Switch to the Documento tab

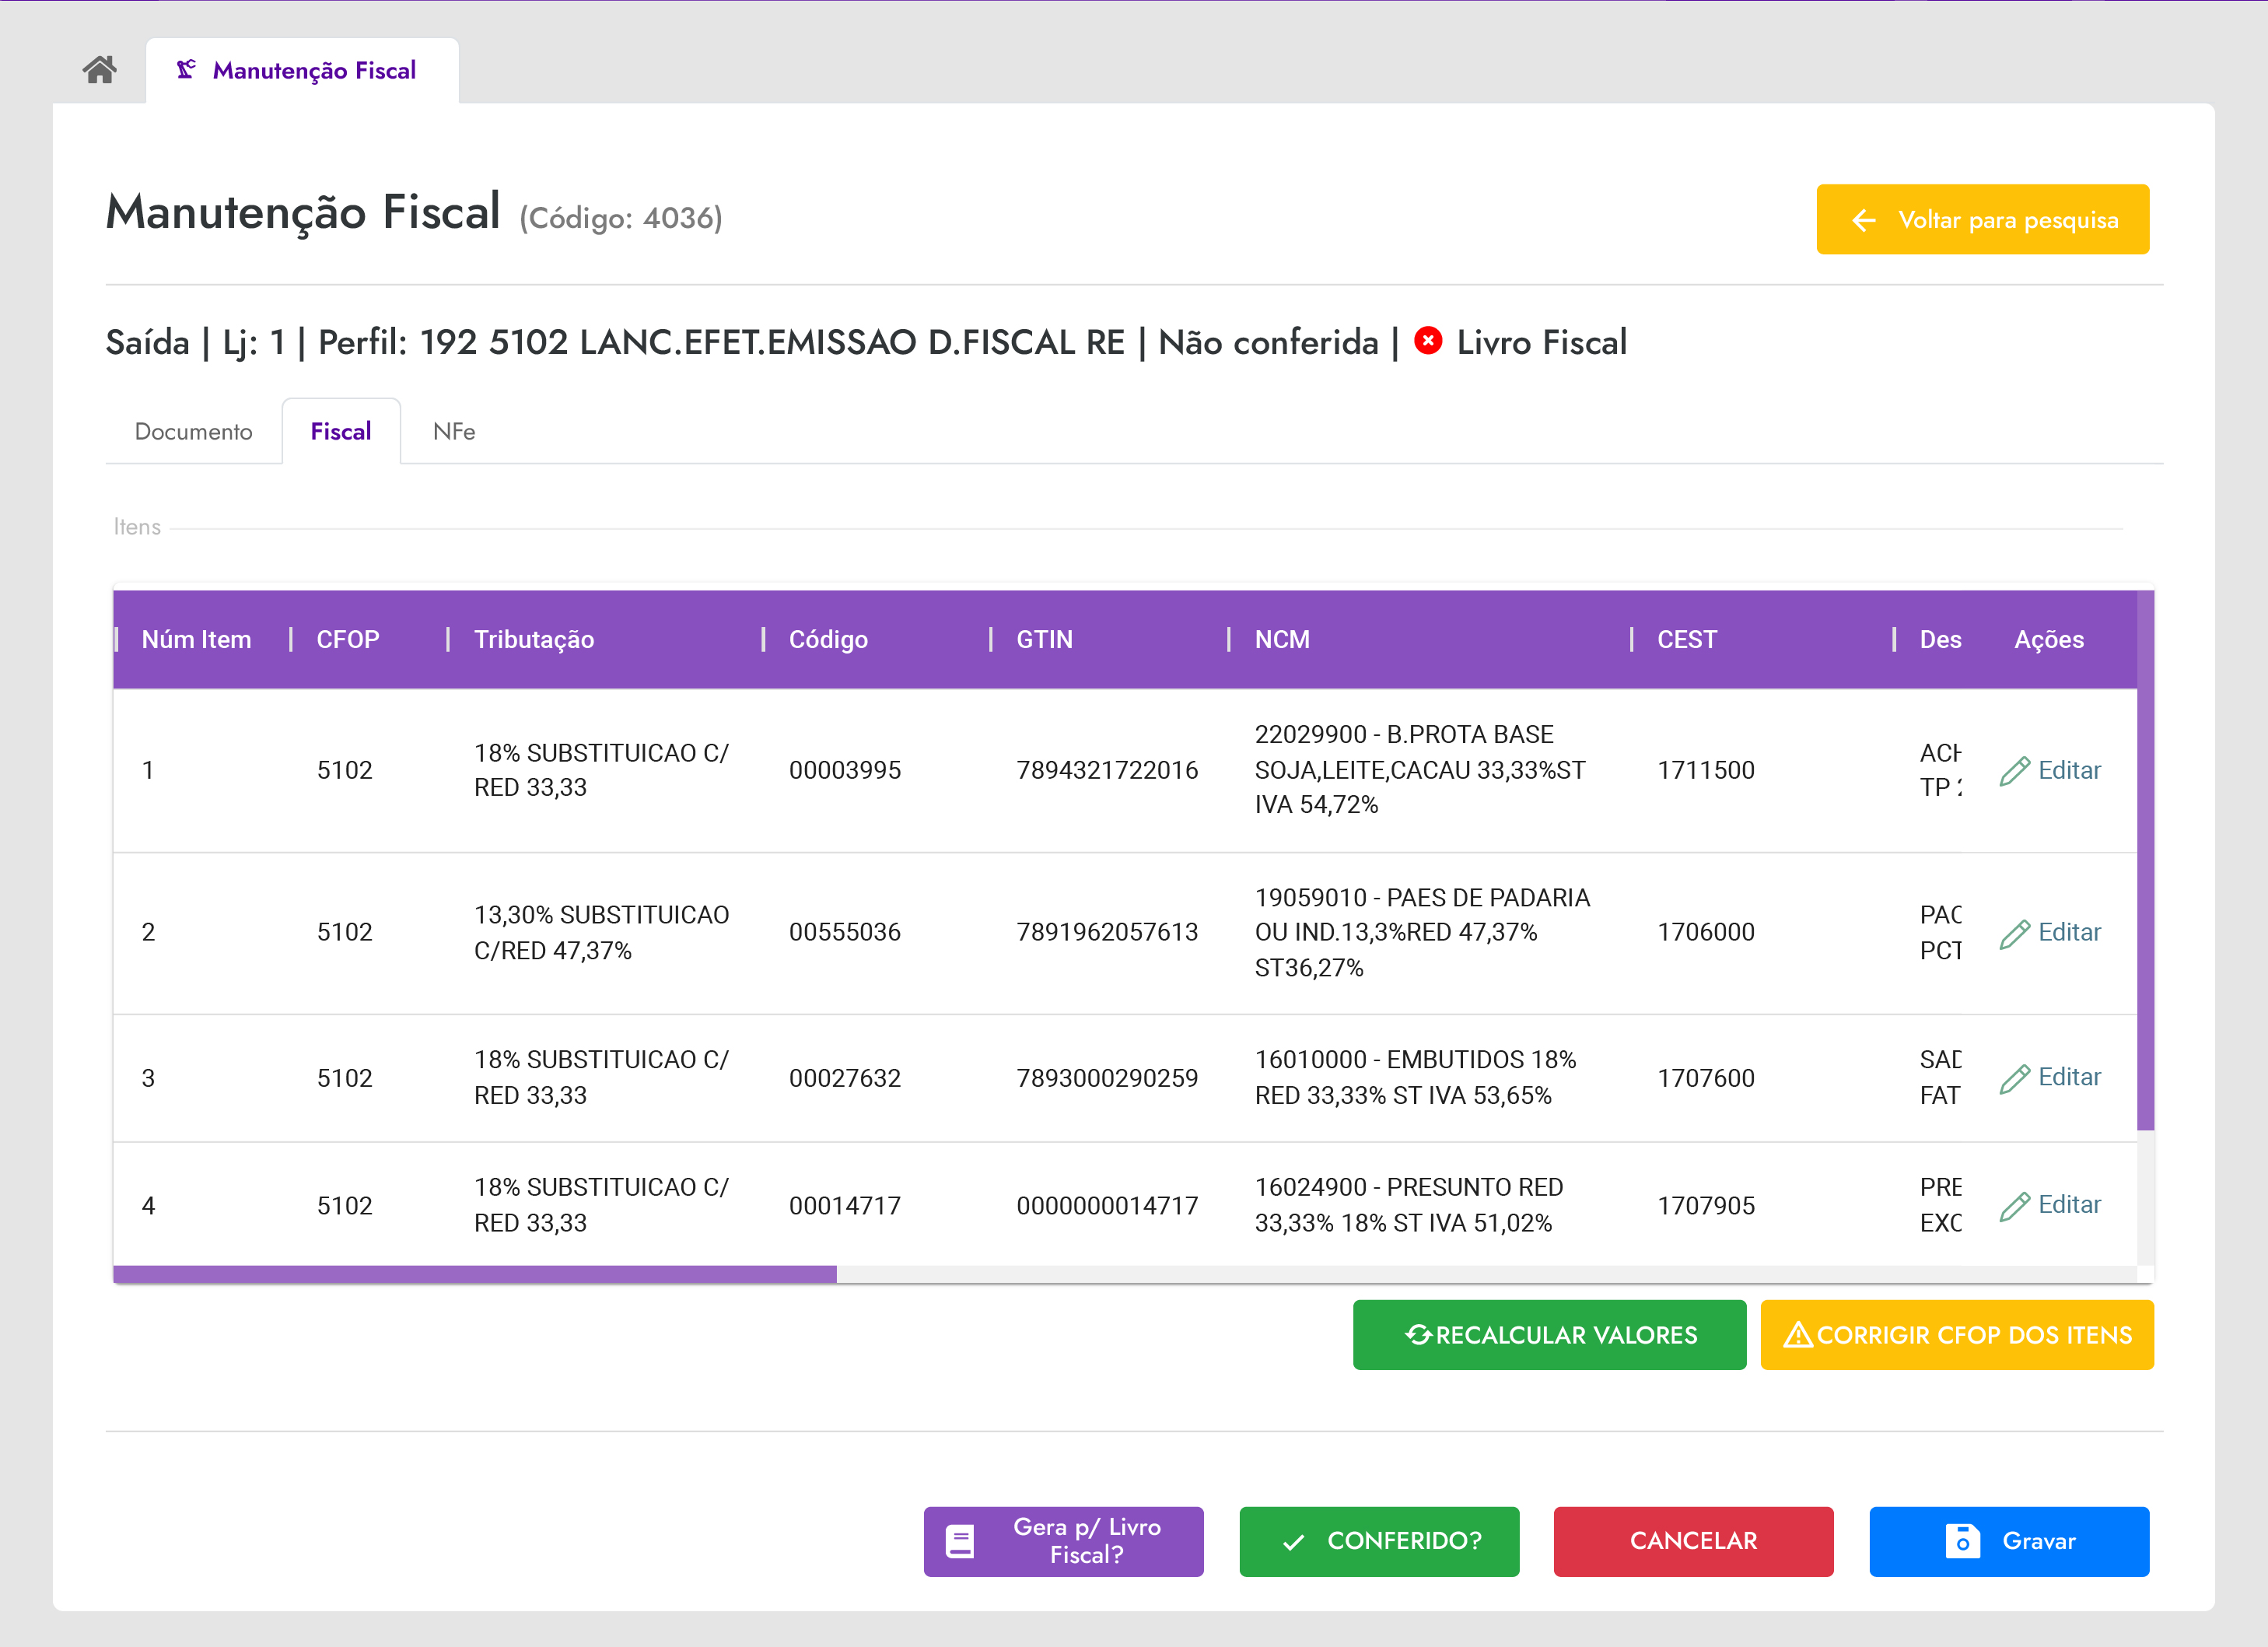193,432
